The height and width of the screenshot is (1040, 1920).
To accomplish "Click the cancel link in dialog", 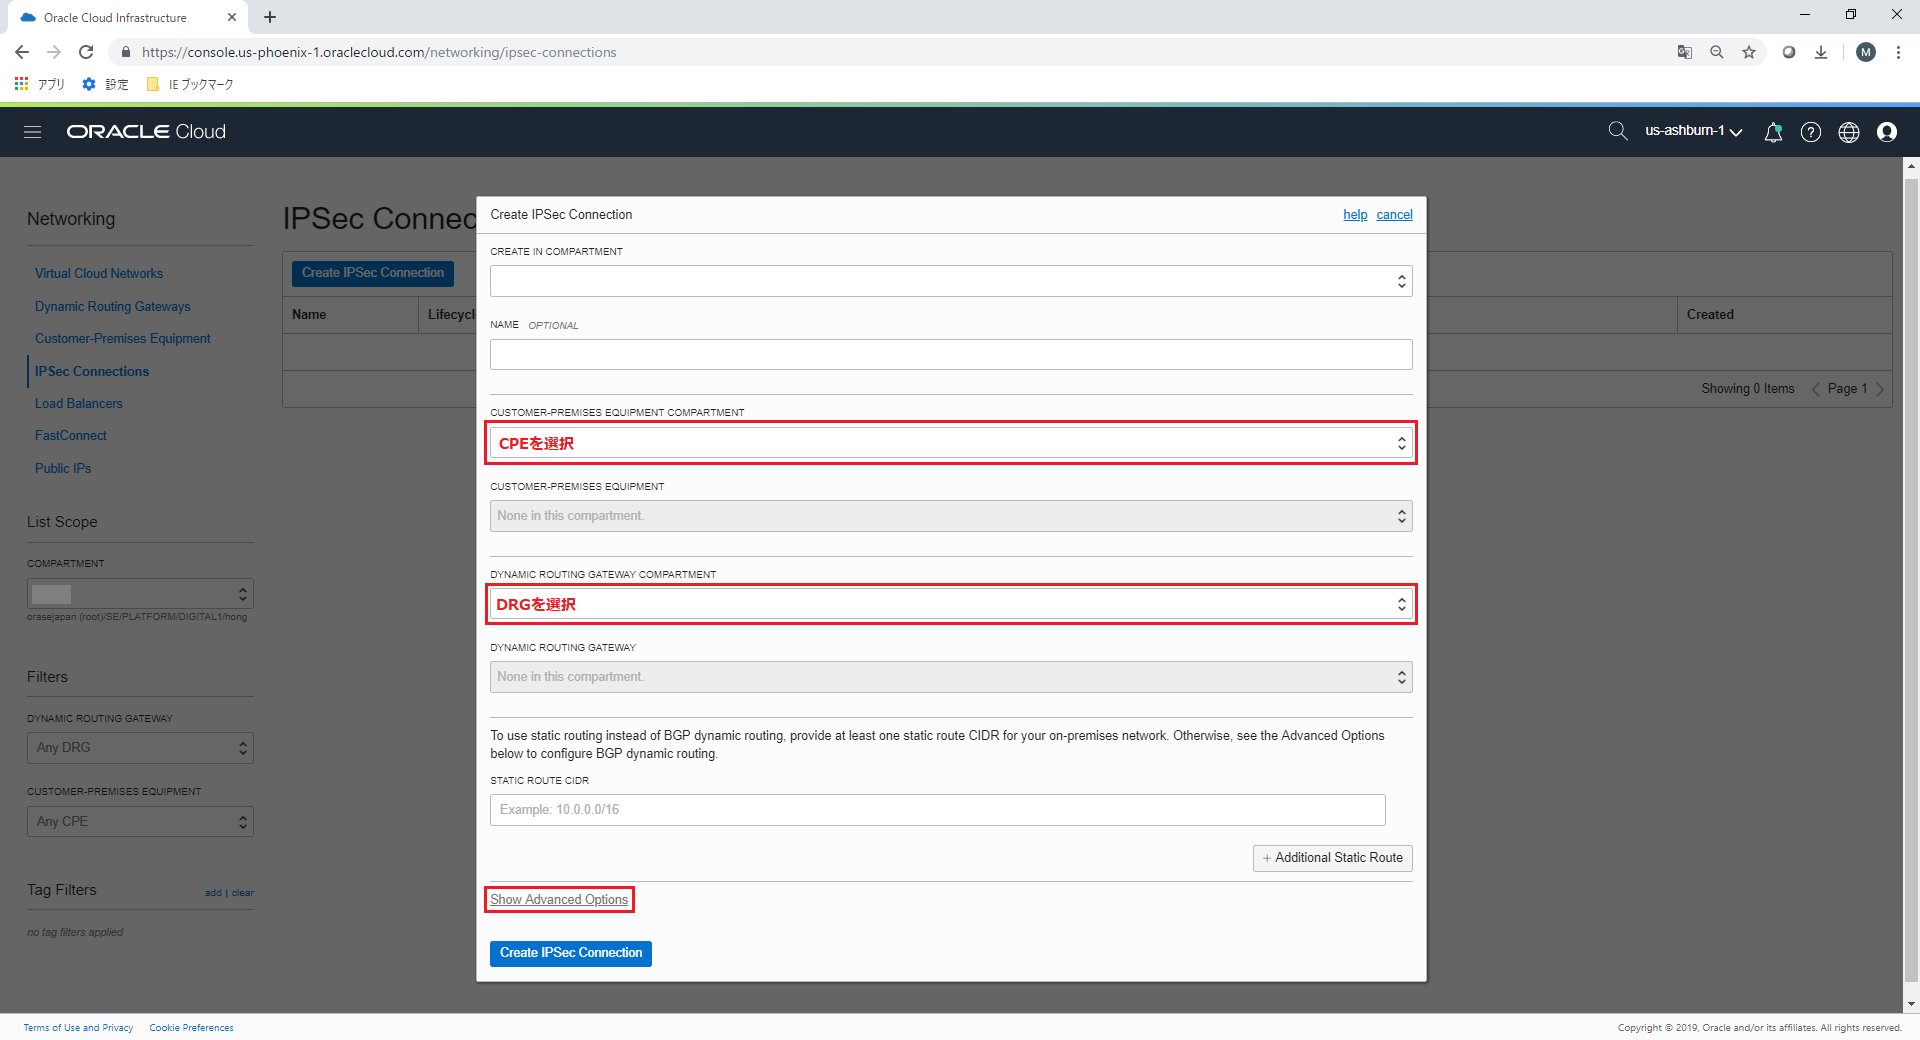I will tap(1394, 215).
